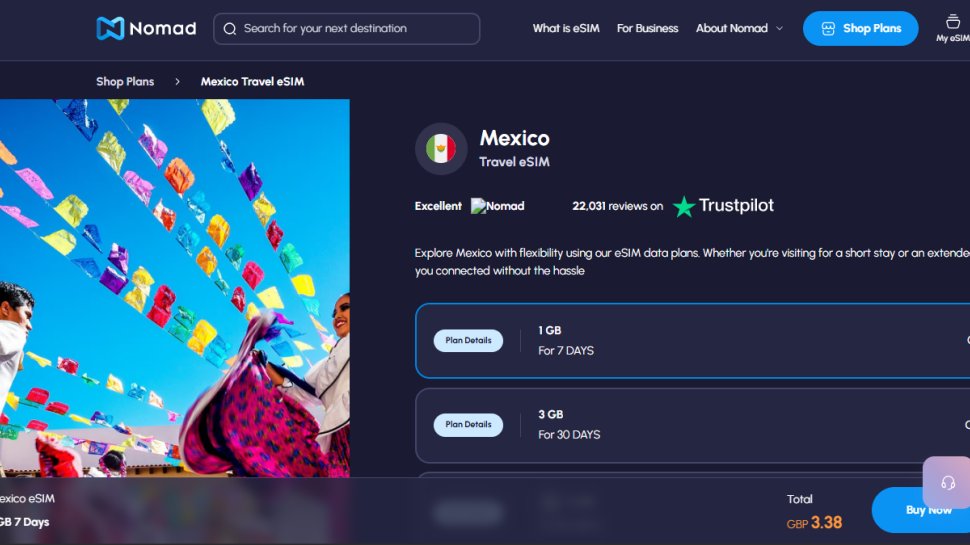Open the headset support chat widget

(948, 483)
